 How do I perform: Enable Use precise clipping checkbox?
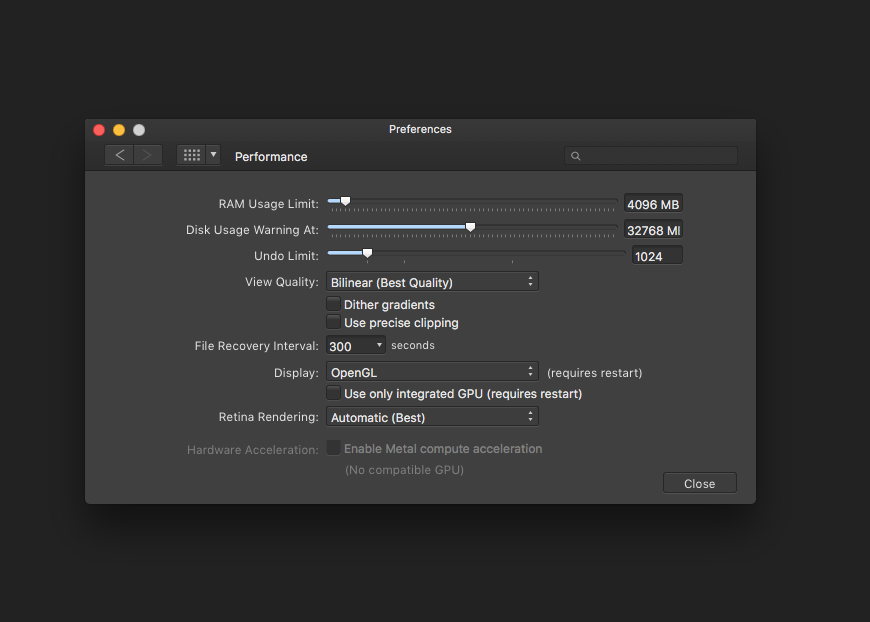(333, 322)
